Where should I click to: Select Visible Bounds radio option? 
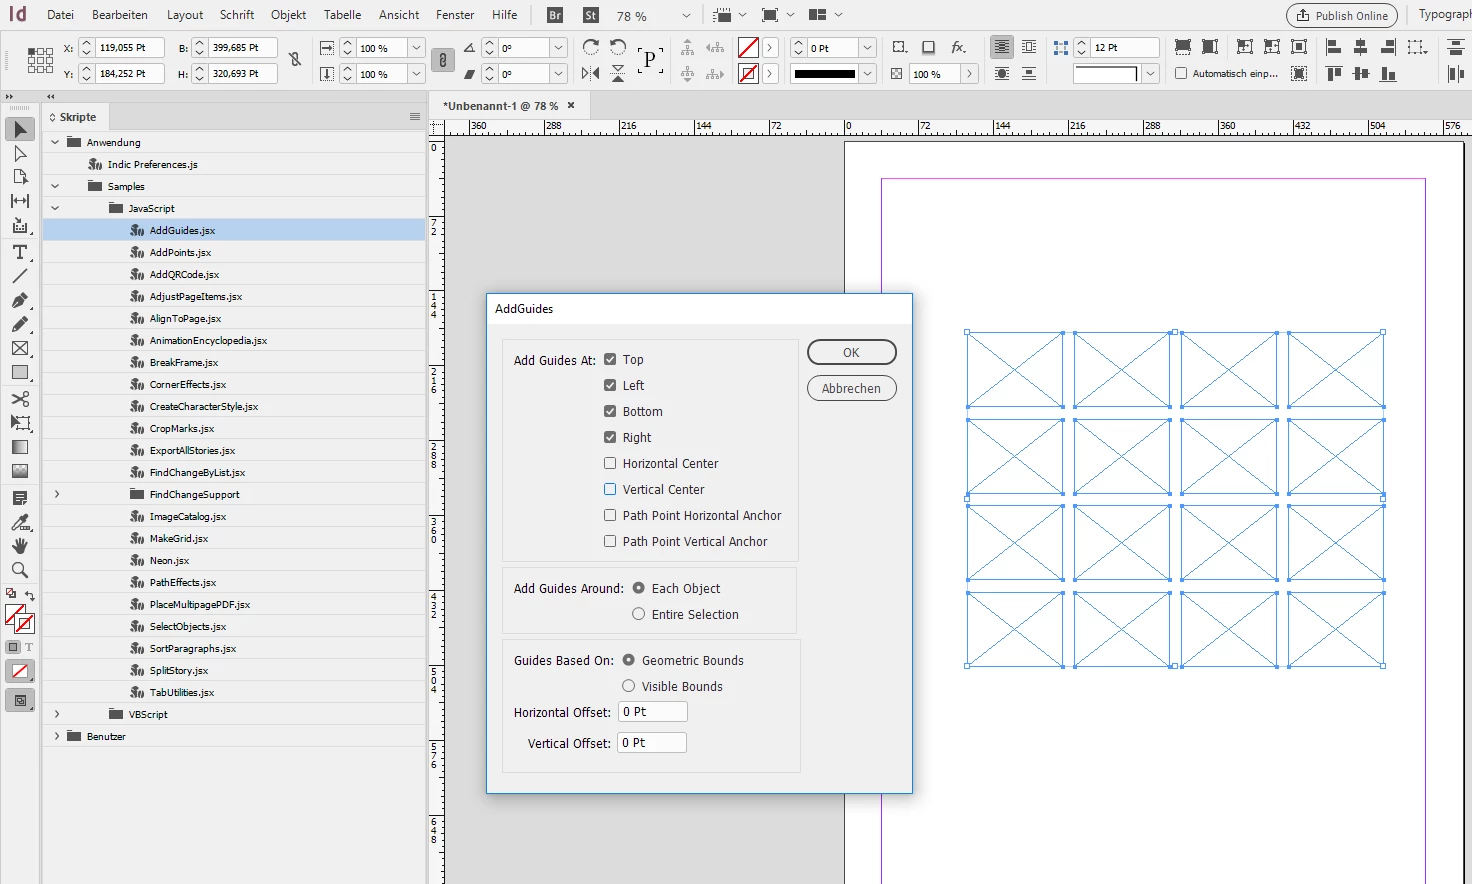point(629,686)
